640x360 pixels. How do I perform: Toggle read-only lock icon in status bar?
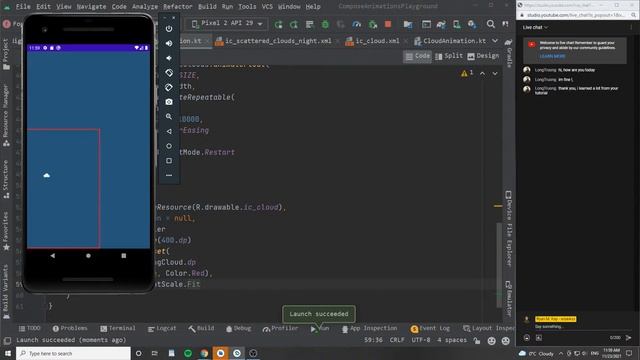(x=476, y=340)
